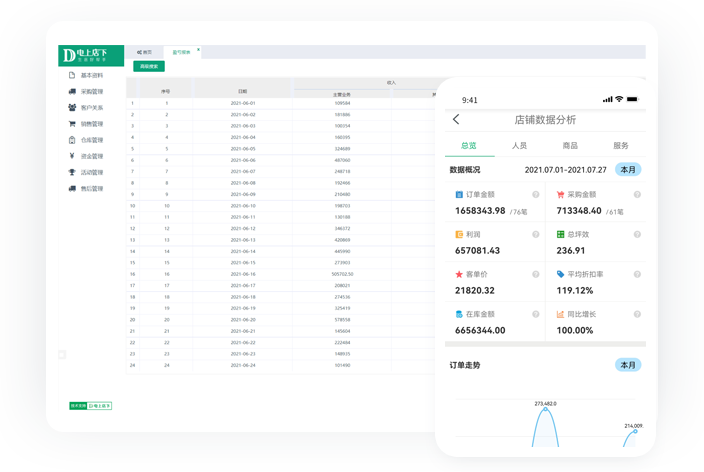Click help icon beside 总坪效

point(637,234)
